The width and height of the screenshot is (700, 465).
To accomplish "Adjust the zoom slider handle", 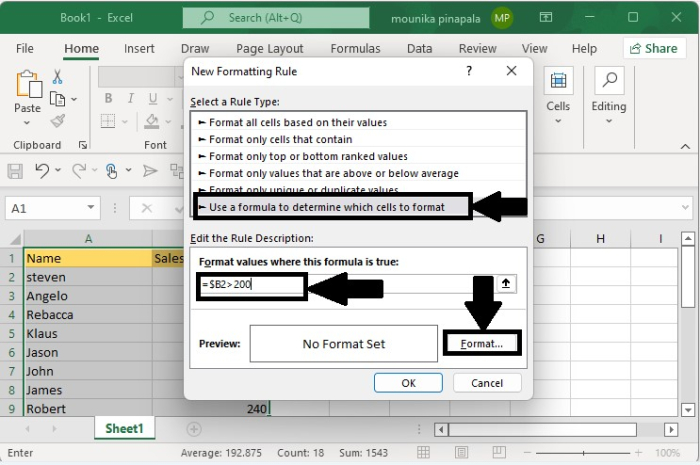I will 583,453.
